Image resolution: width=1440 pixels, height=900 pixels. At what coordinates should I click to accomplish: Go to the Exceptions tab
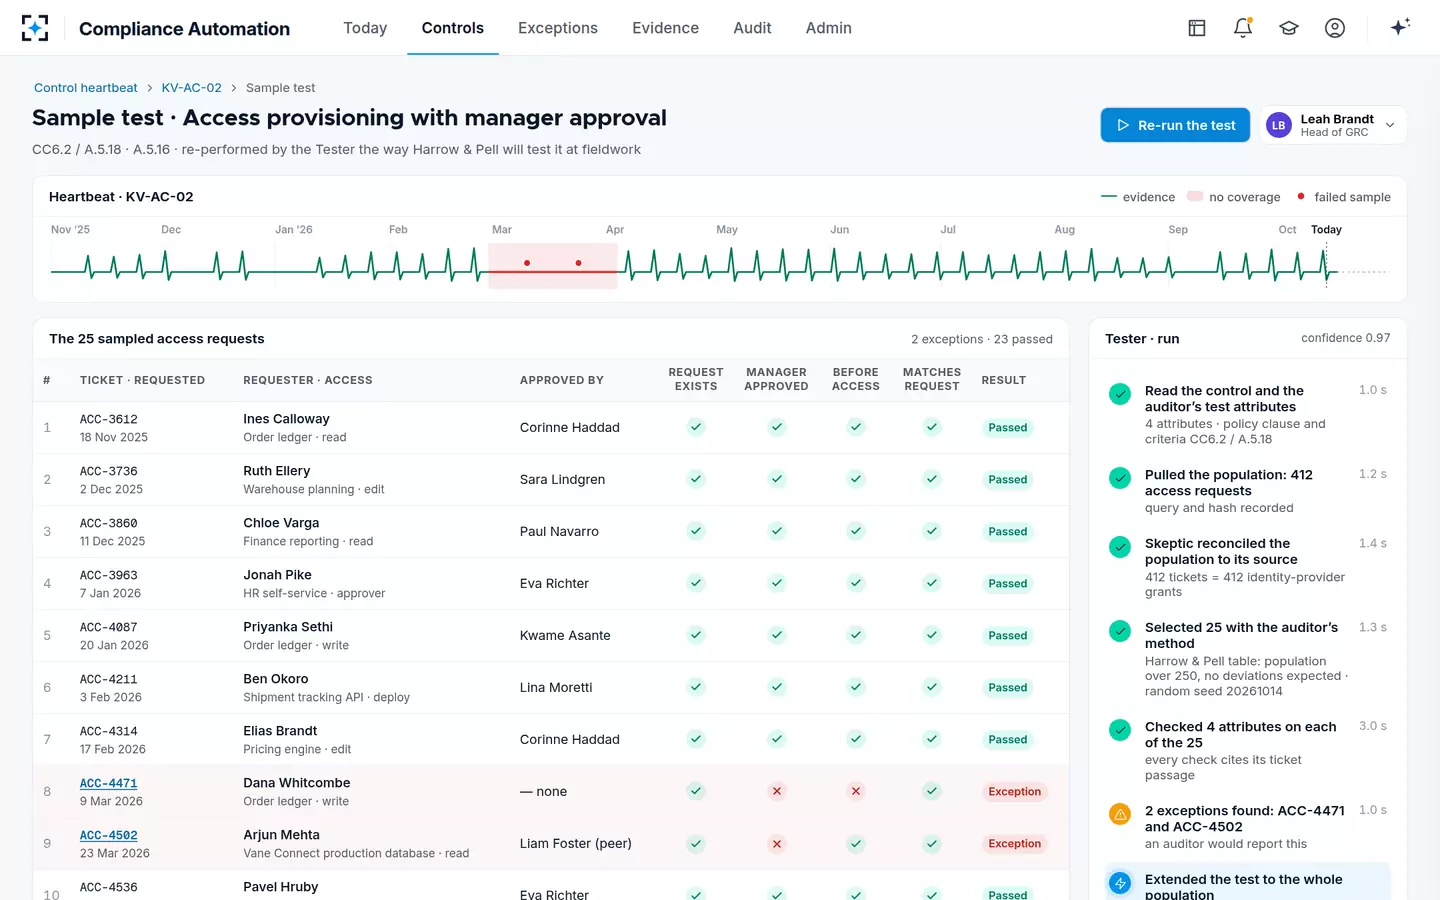(558, 28)
